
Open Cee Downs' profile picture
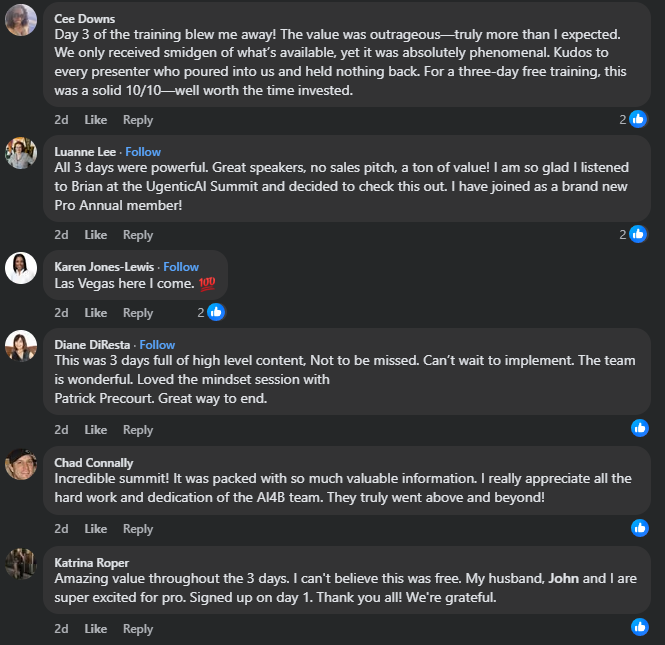pyautogui.click(x=21, y=20)
